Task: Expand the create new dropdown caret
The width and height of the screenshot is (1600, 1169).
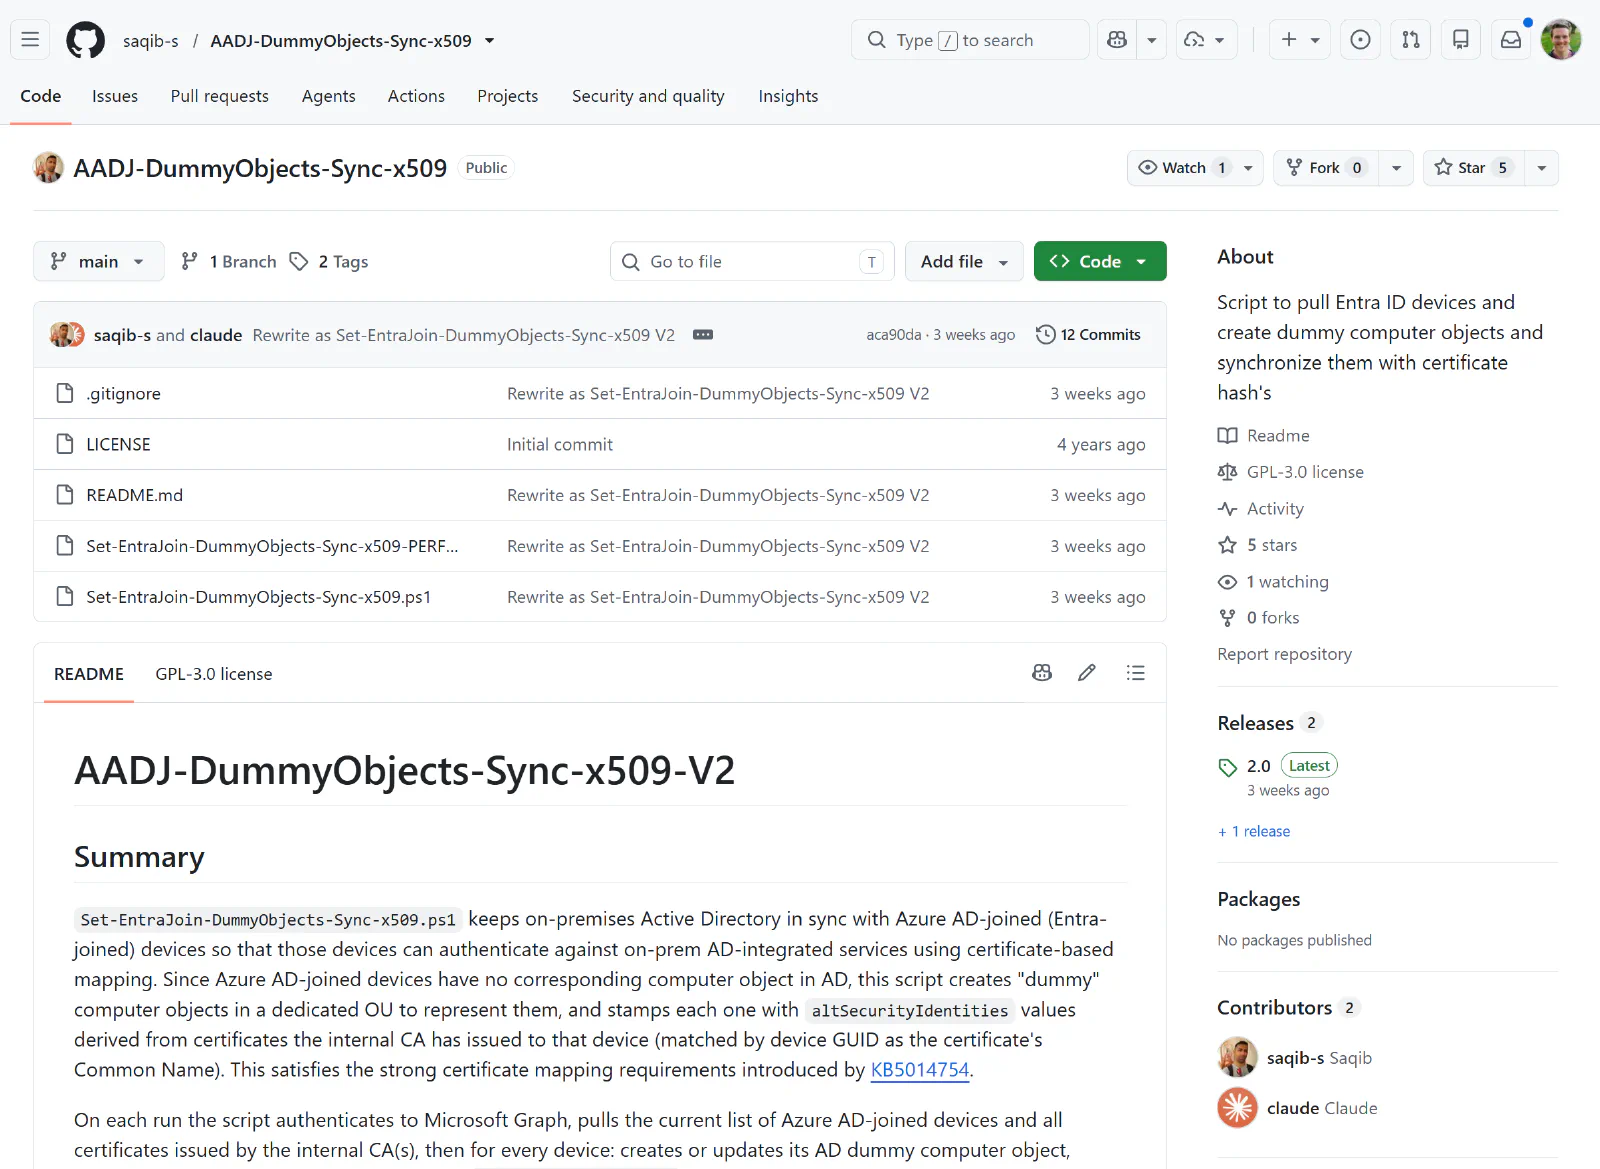Action: [1315, 40]
